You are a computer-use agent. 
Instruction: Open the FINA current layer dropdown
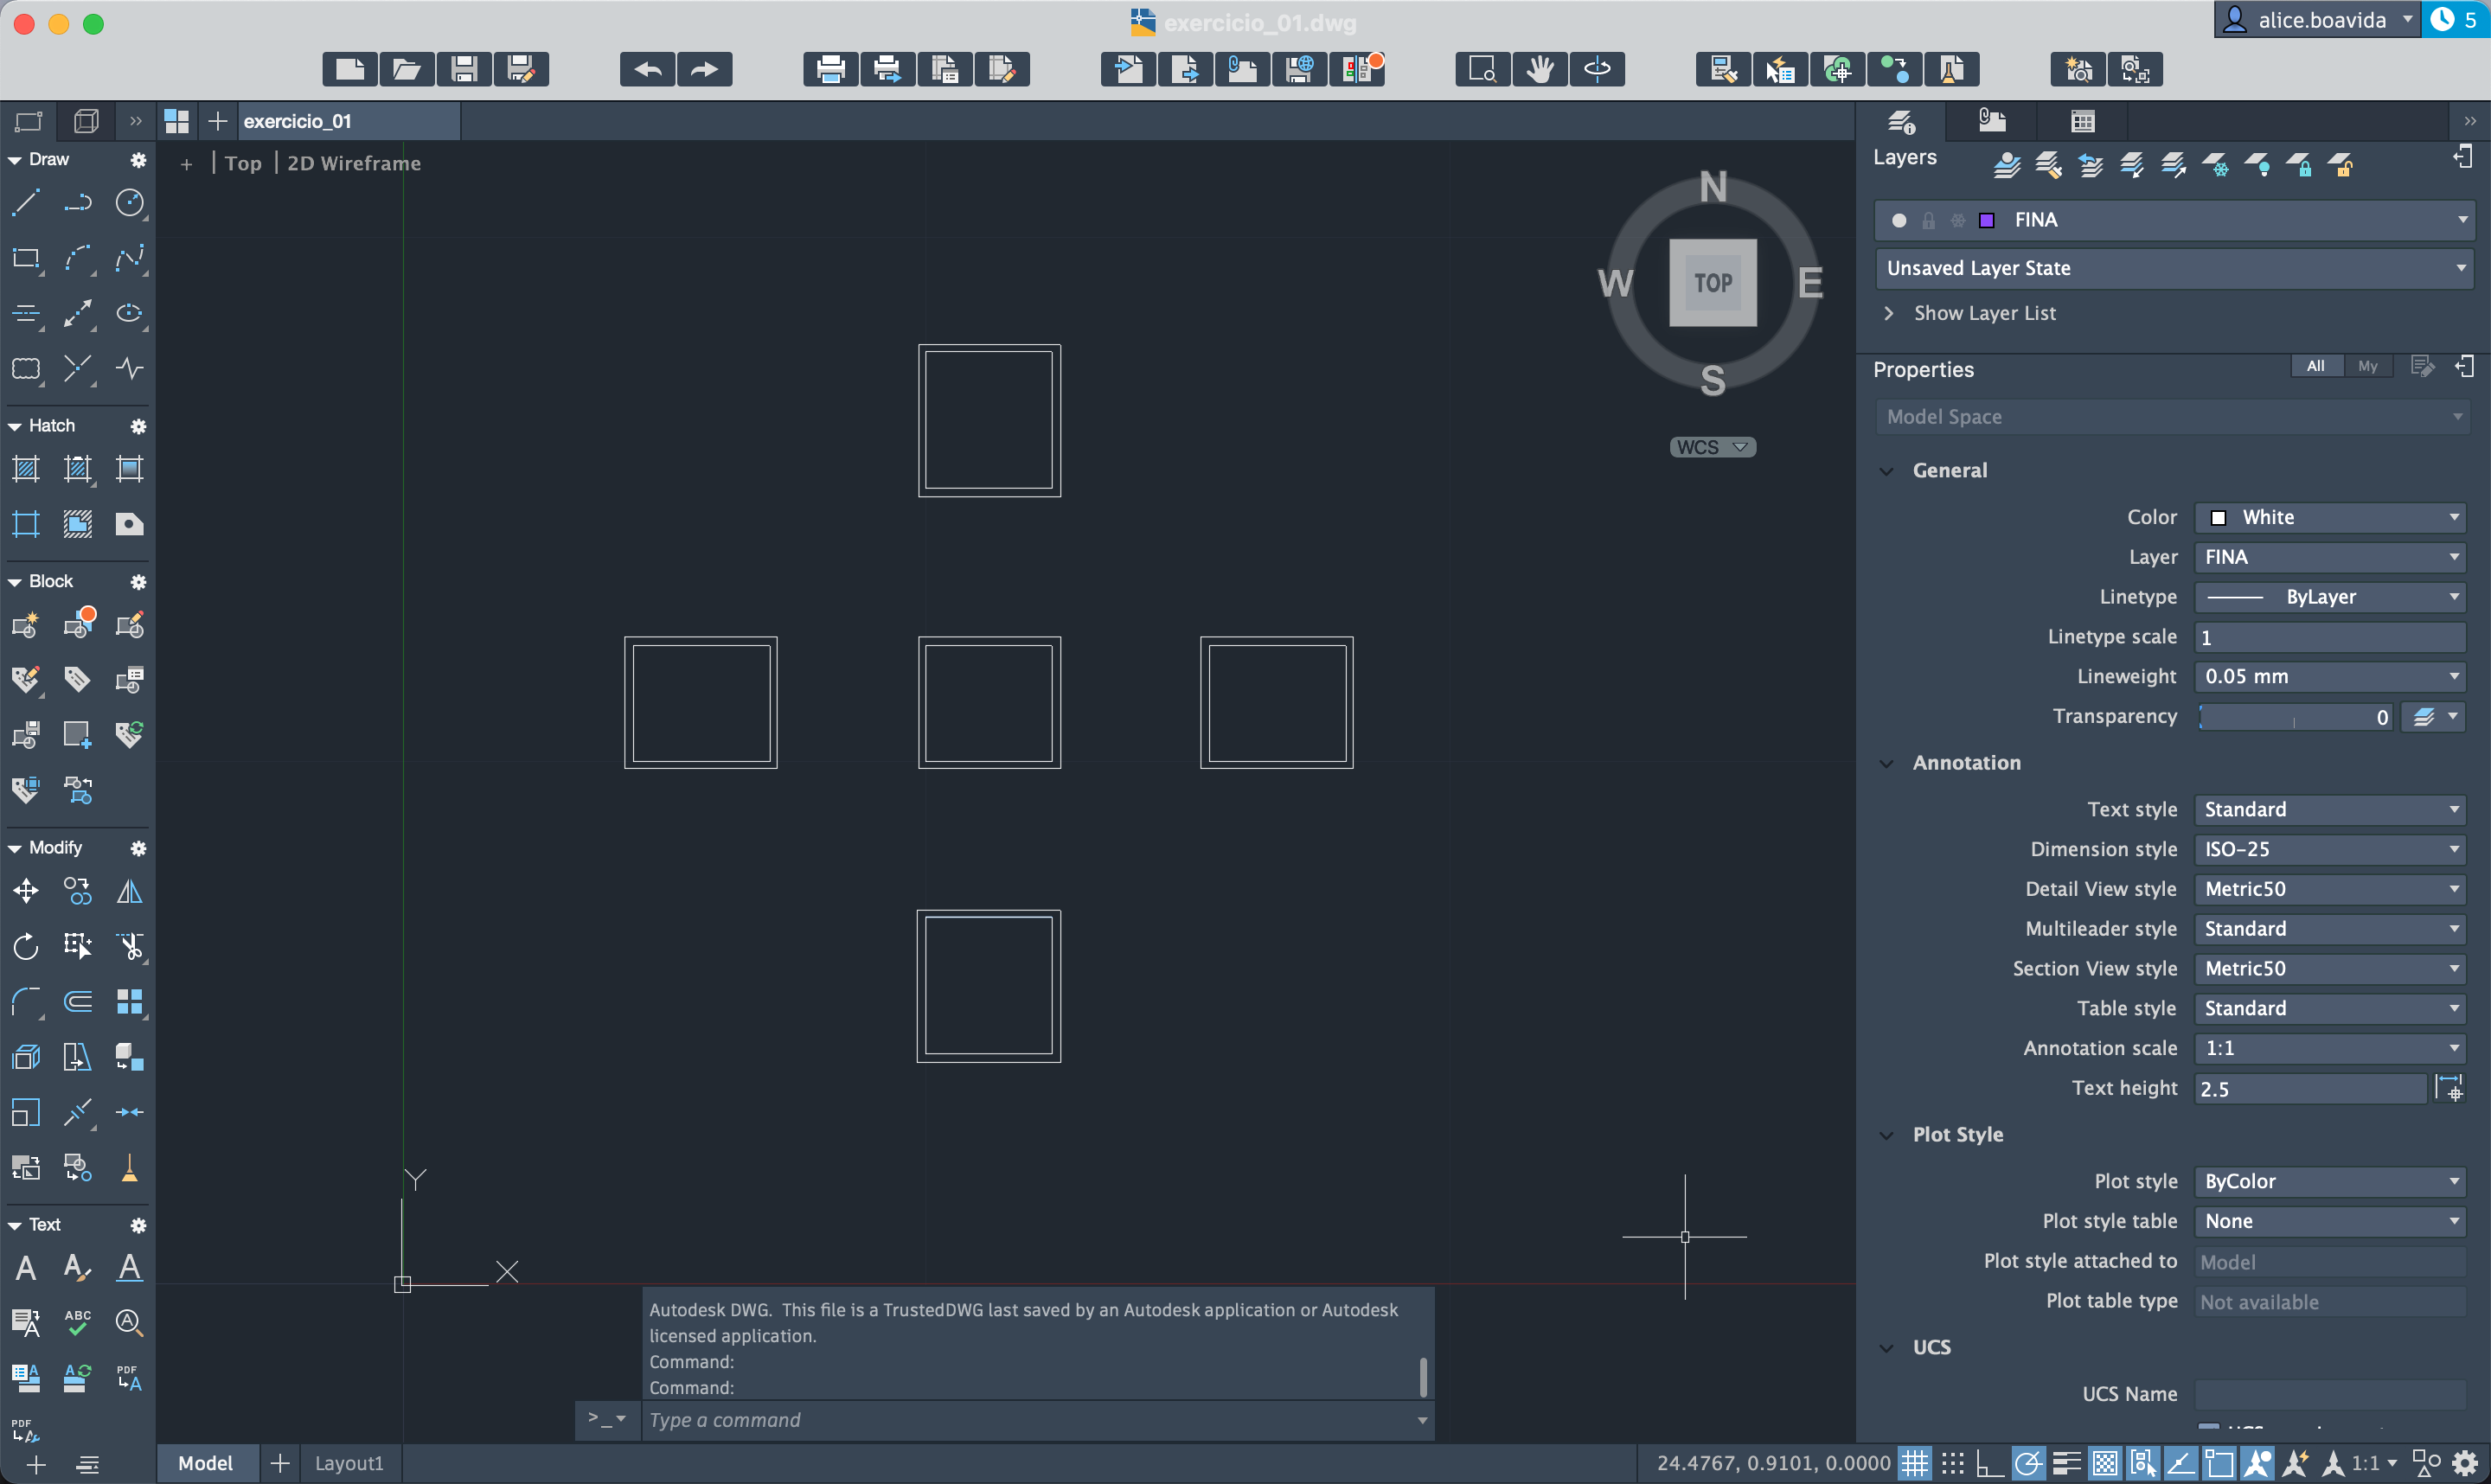click(x=2174, y=220)
